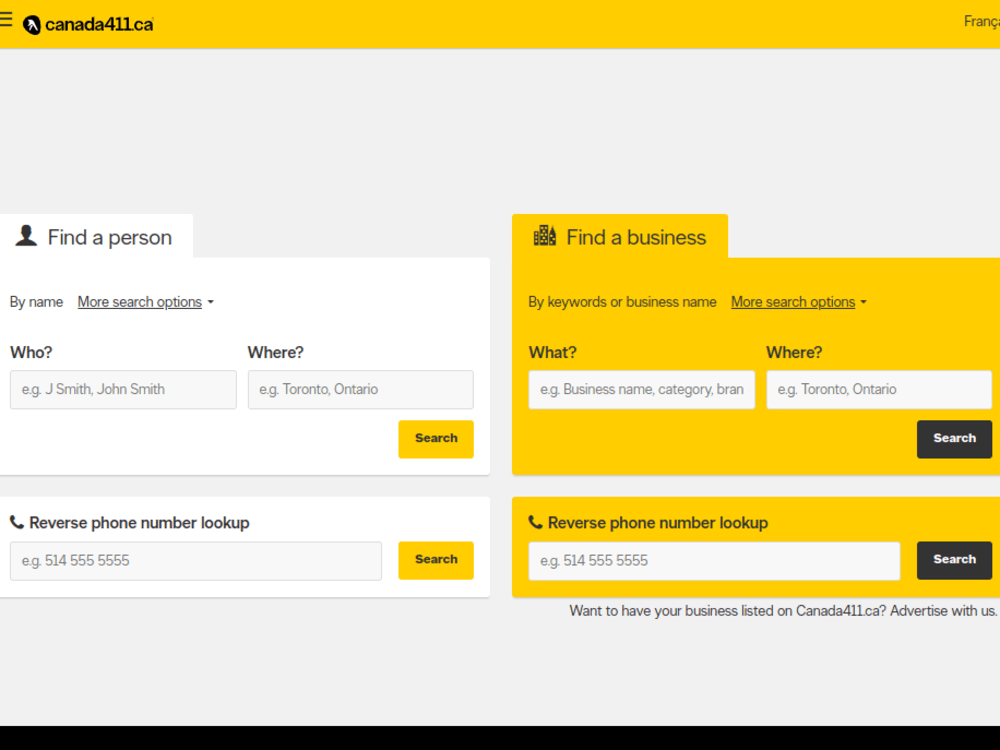Click 'By keywords or business name' label

(x=622, y=302)
